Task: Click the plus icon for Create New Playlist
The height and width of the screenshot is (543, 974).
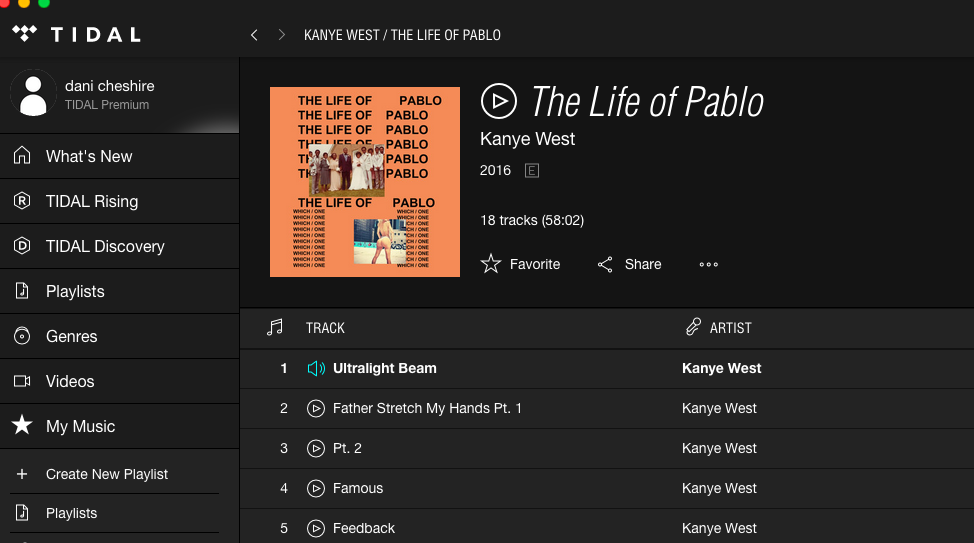Action: (22, 474)
